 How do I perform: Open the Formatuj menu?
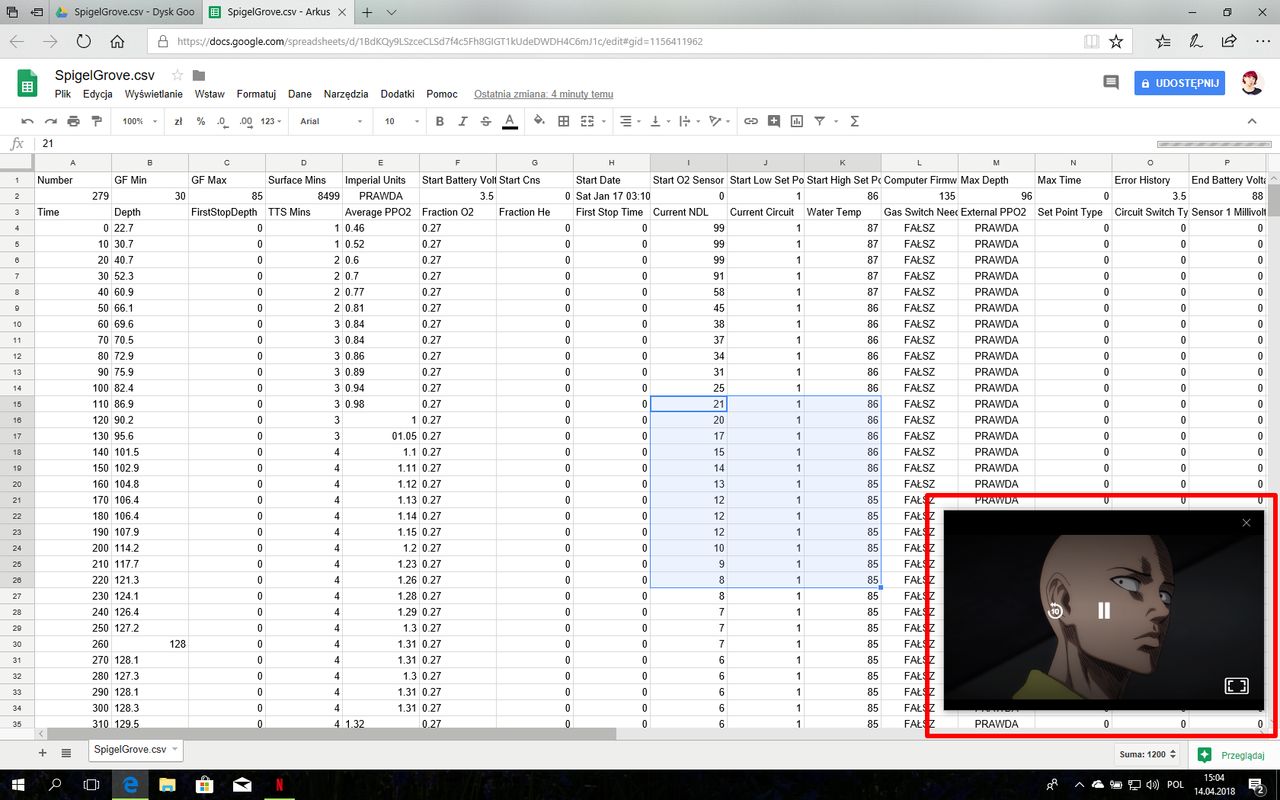pos(256,94)
